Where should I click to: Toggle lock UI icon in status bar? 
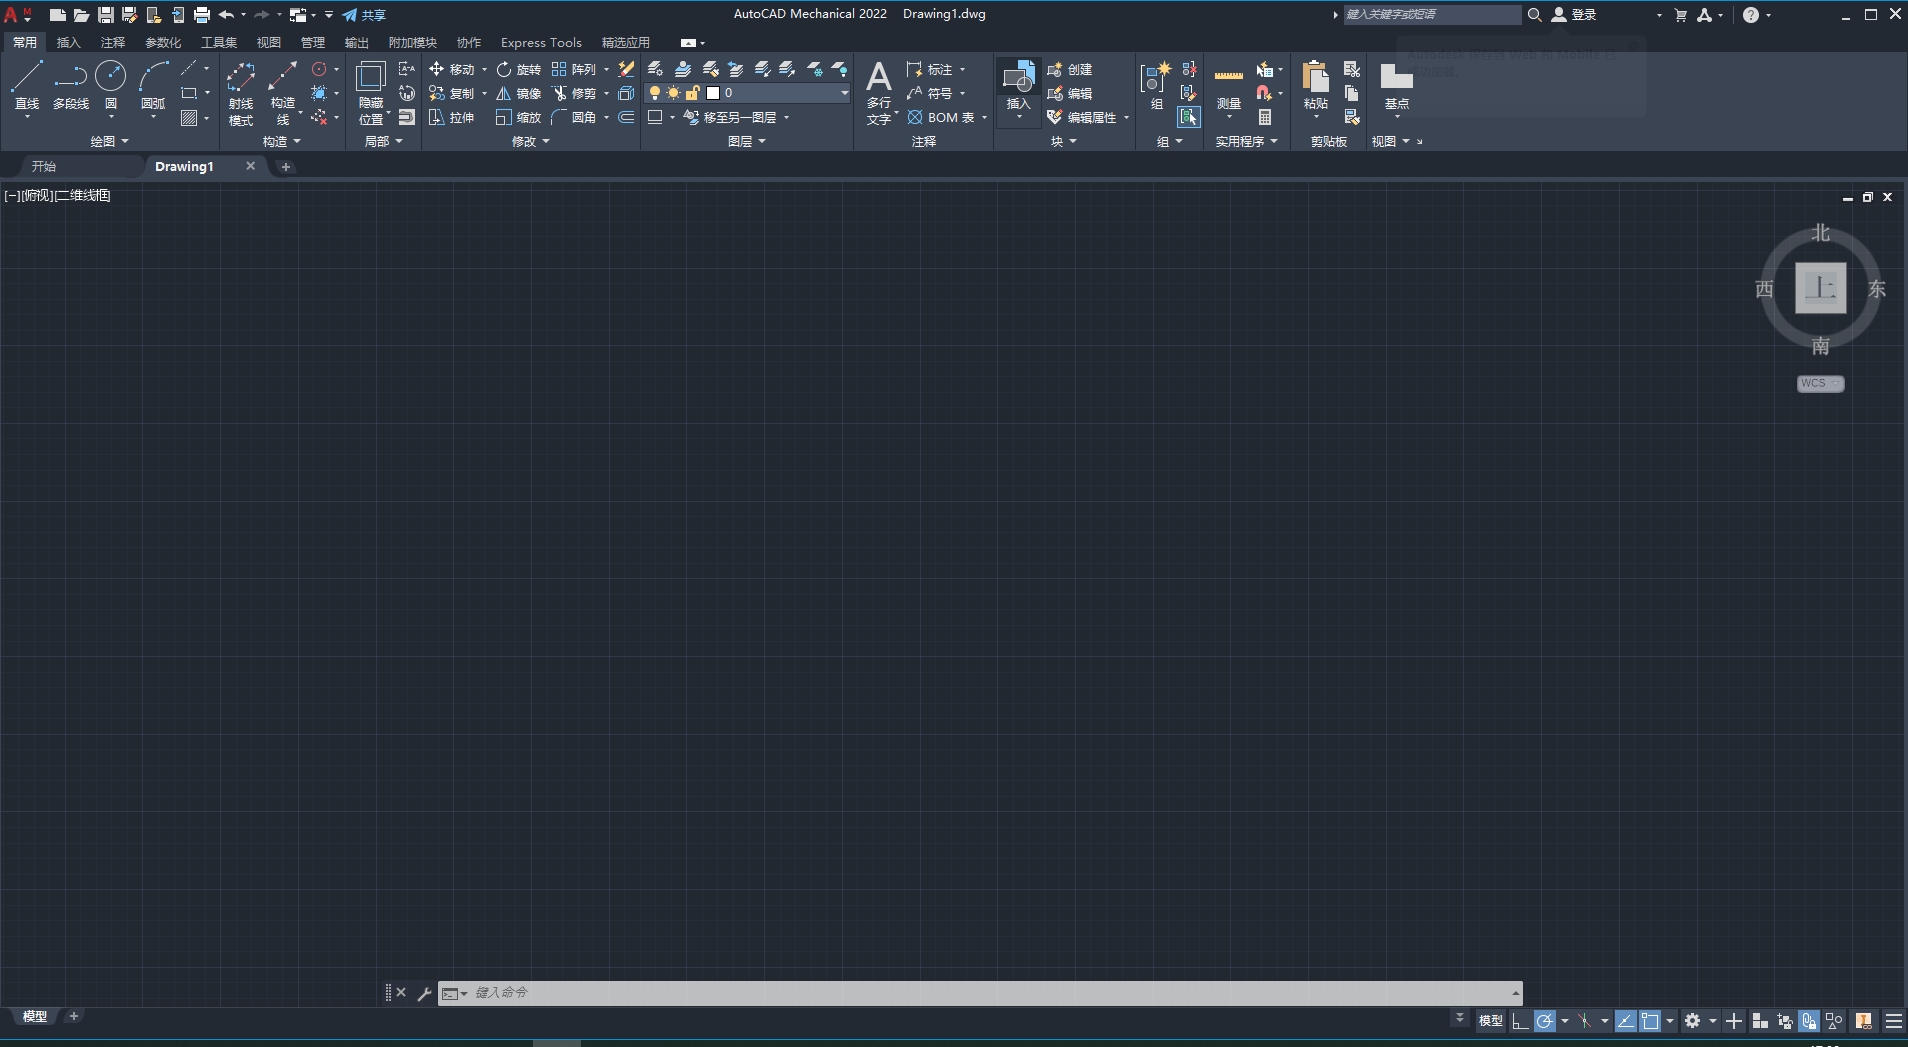(1809, 1021)
